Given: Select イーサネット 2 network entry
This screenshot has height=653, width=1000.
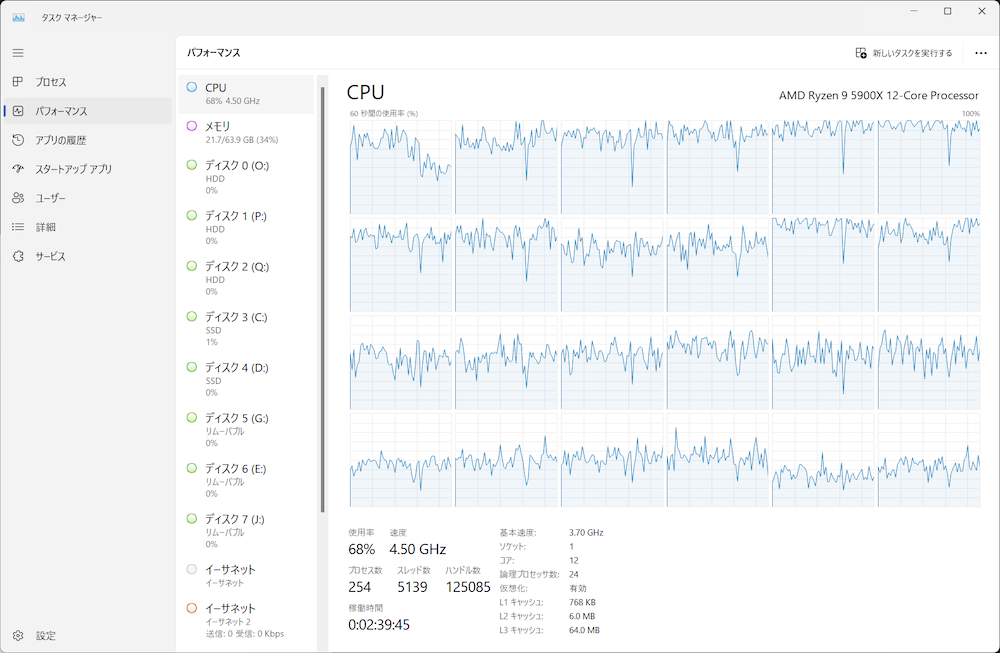Looking at the screenshot, I should point(246,620).
